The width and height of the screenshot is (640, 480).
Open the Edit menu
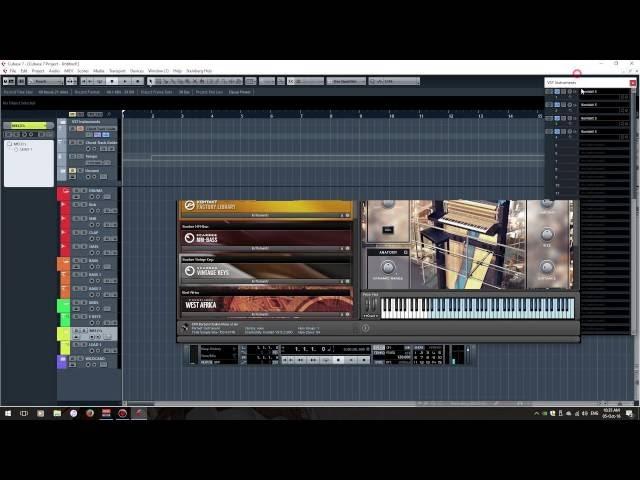(x=24, y=71)
